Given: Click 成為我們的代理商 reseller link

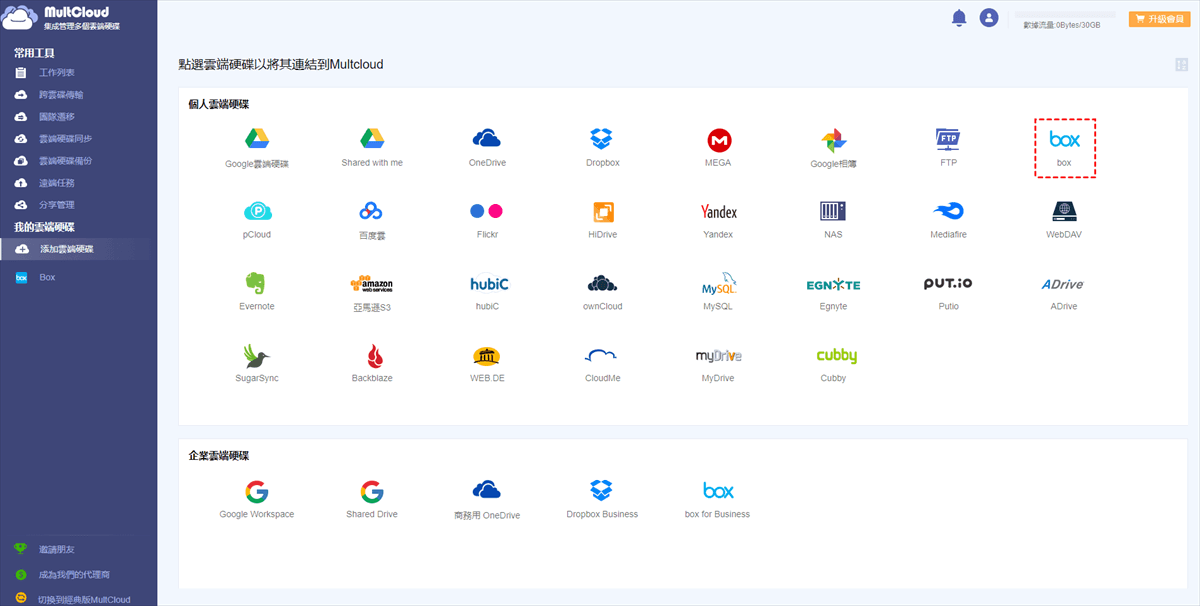Looking at the screenshot, I should [74, 575].
